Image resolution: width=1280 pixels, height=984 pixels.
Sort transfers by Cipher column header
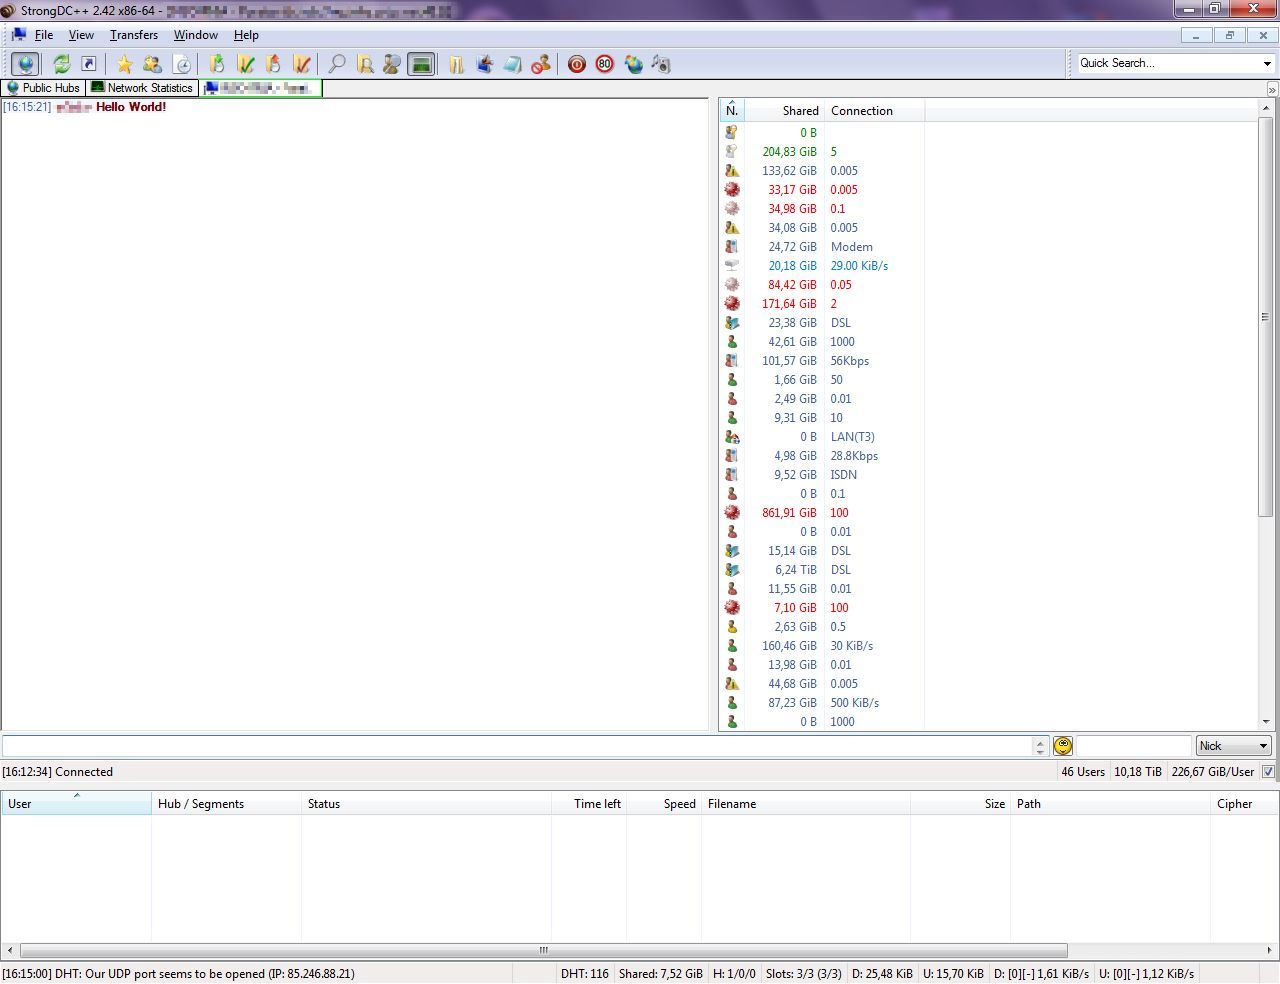click(x=1244, y=804)
